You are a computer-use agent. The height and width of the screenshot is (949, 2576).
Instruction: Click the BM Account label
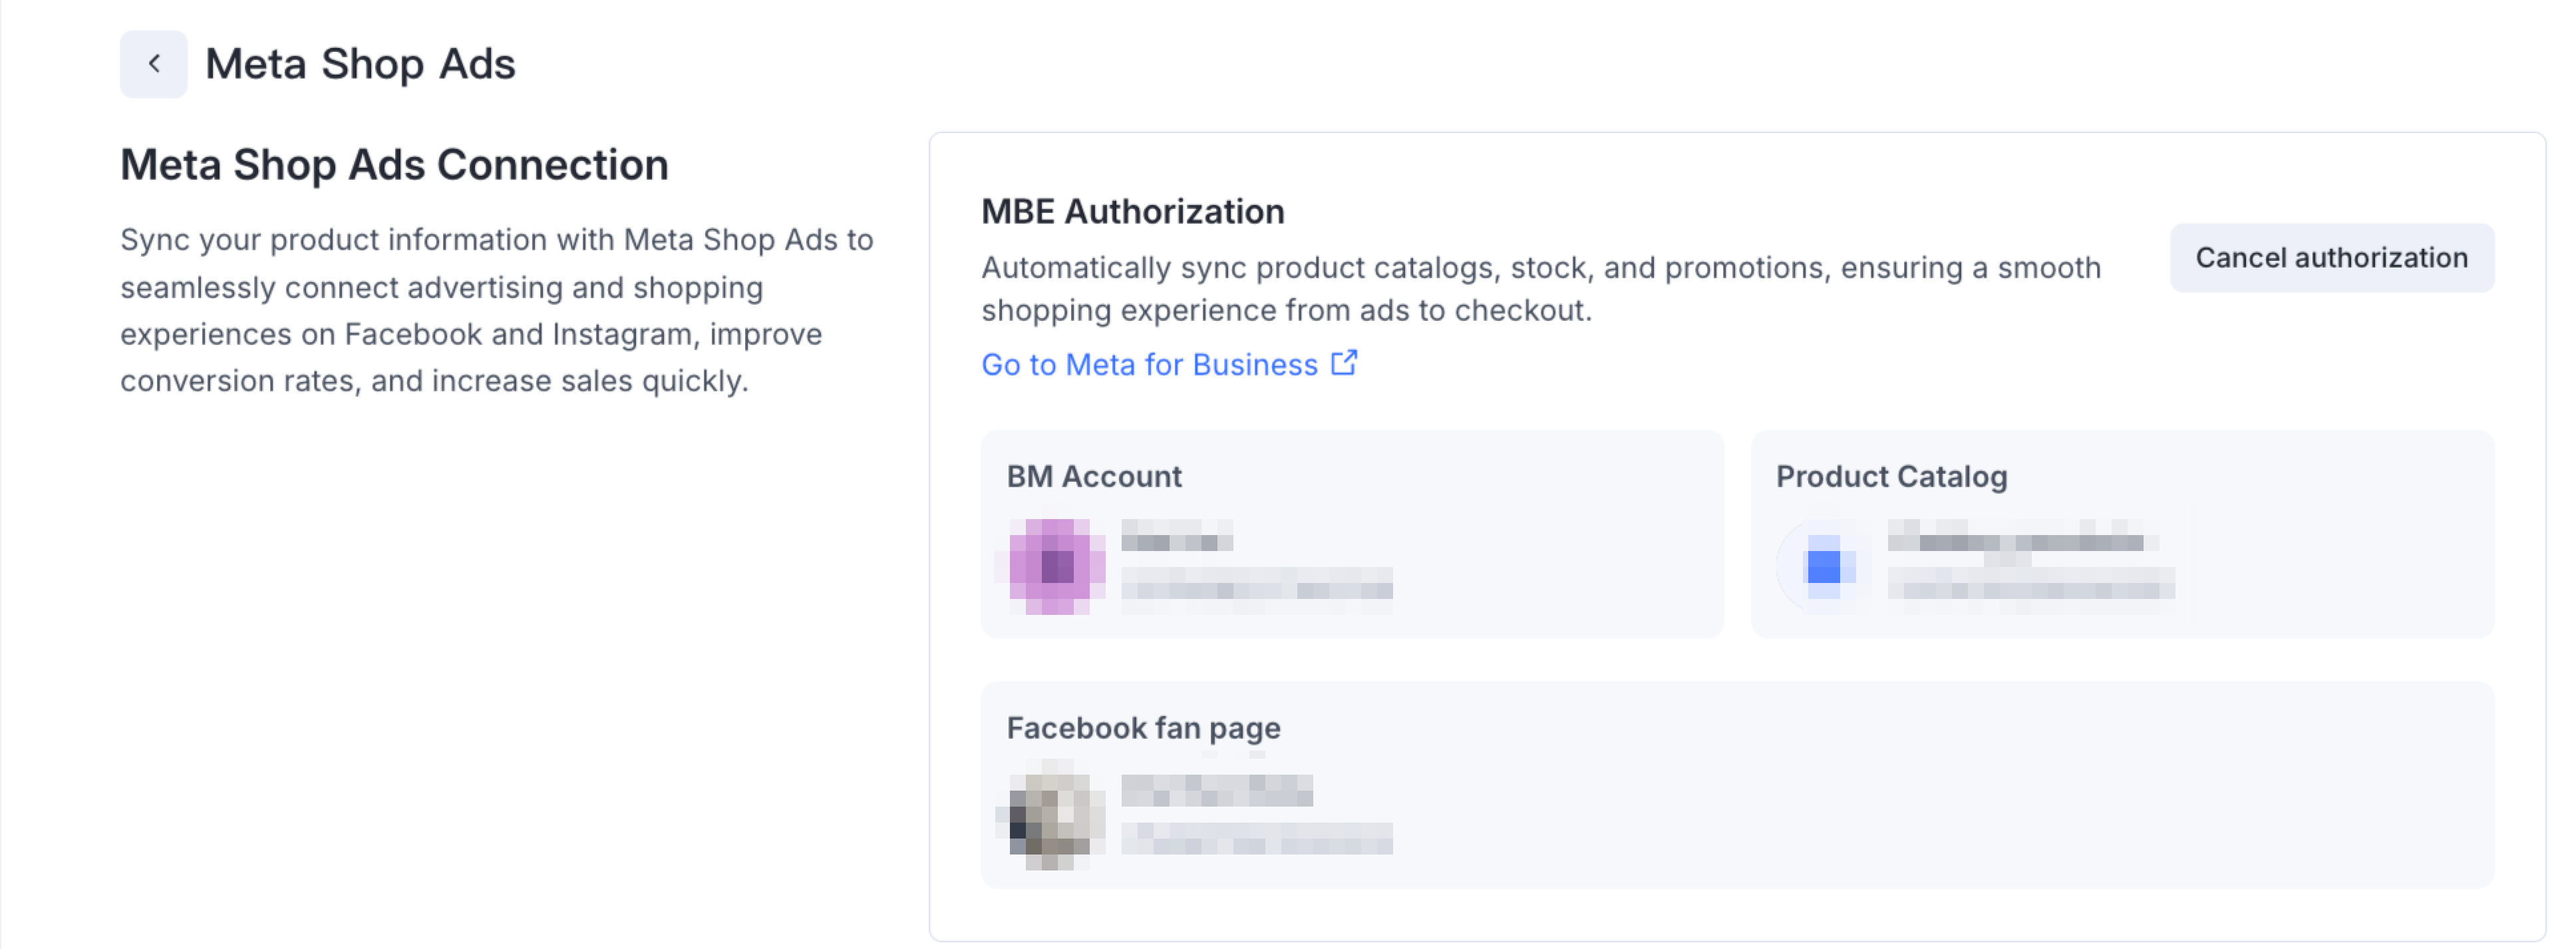(1094, 476)
